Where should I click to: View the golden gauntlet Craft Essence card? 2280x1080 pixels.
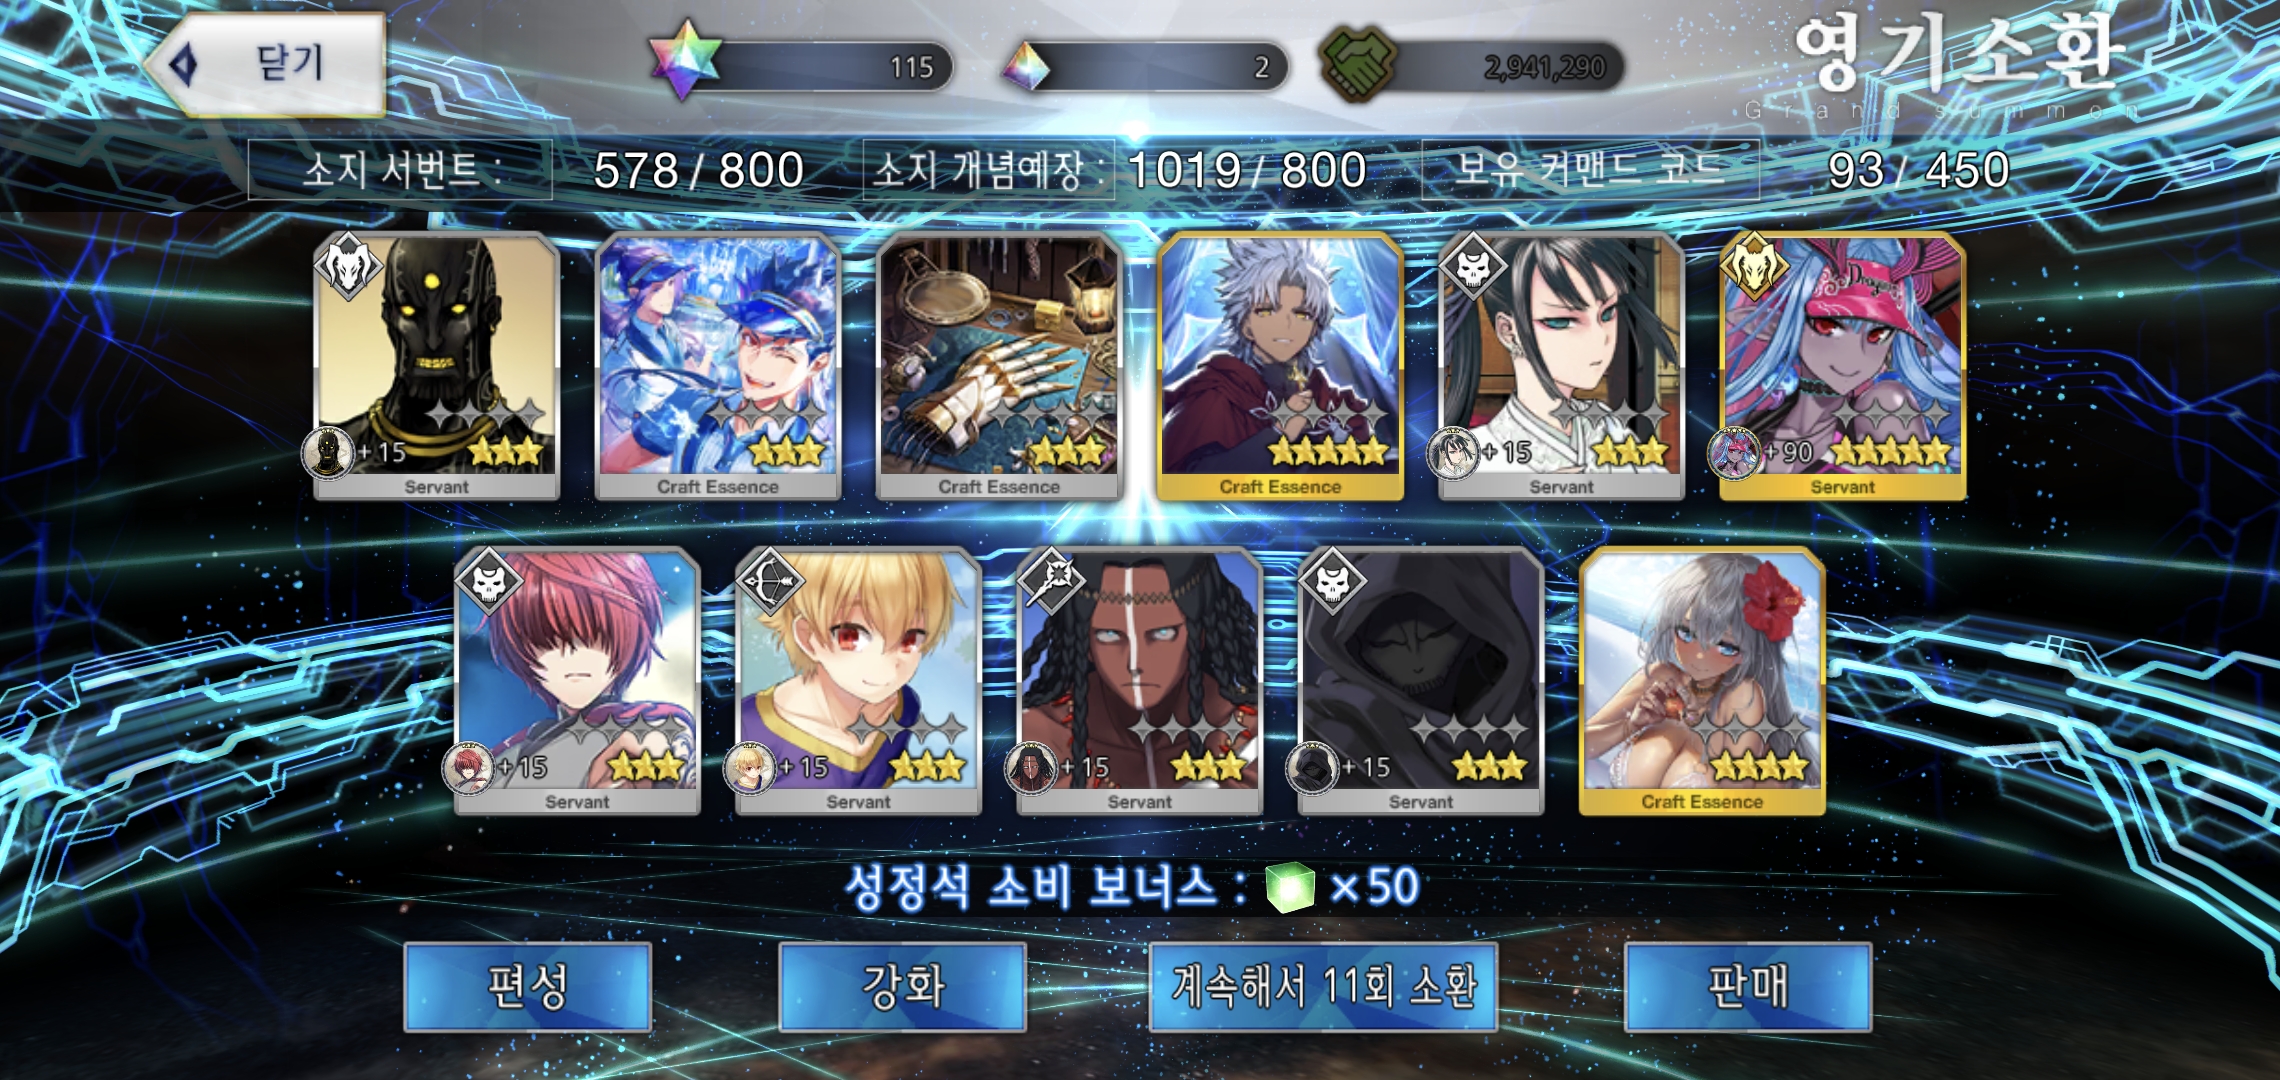[x=999, y=366]
